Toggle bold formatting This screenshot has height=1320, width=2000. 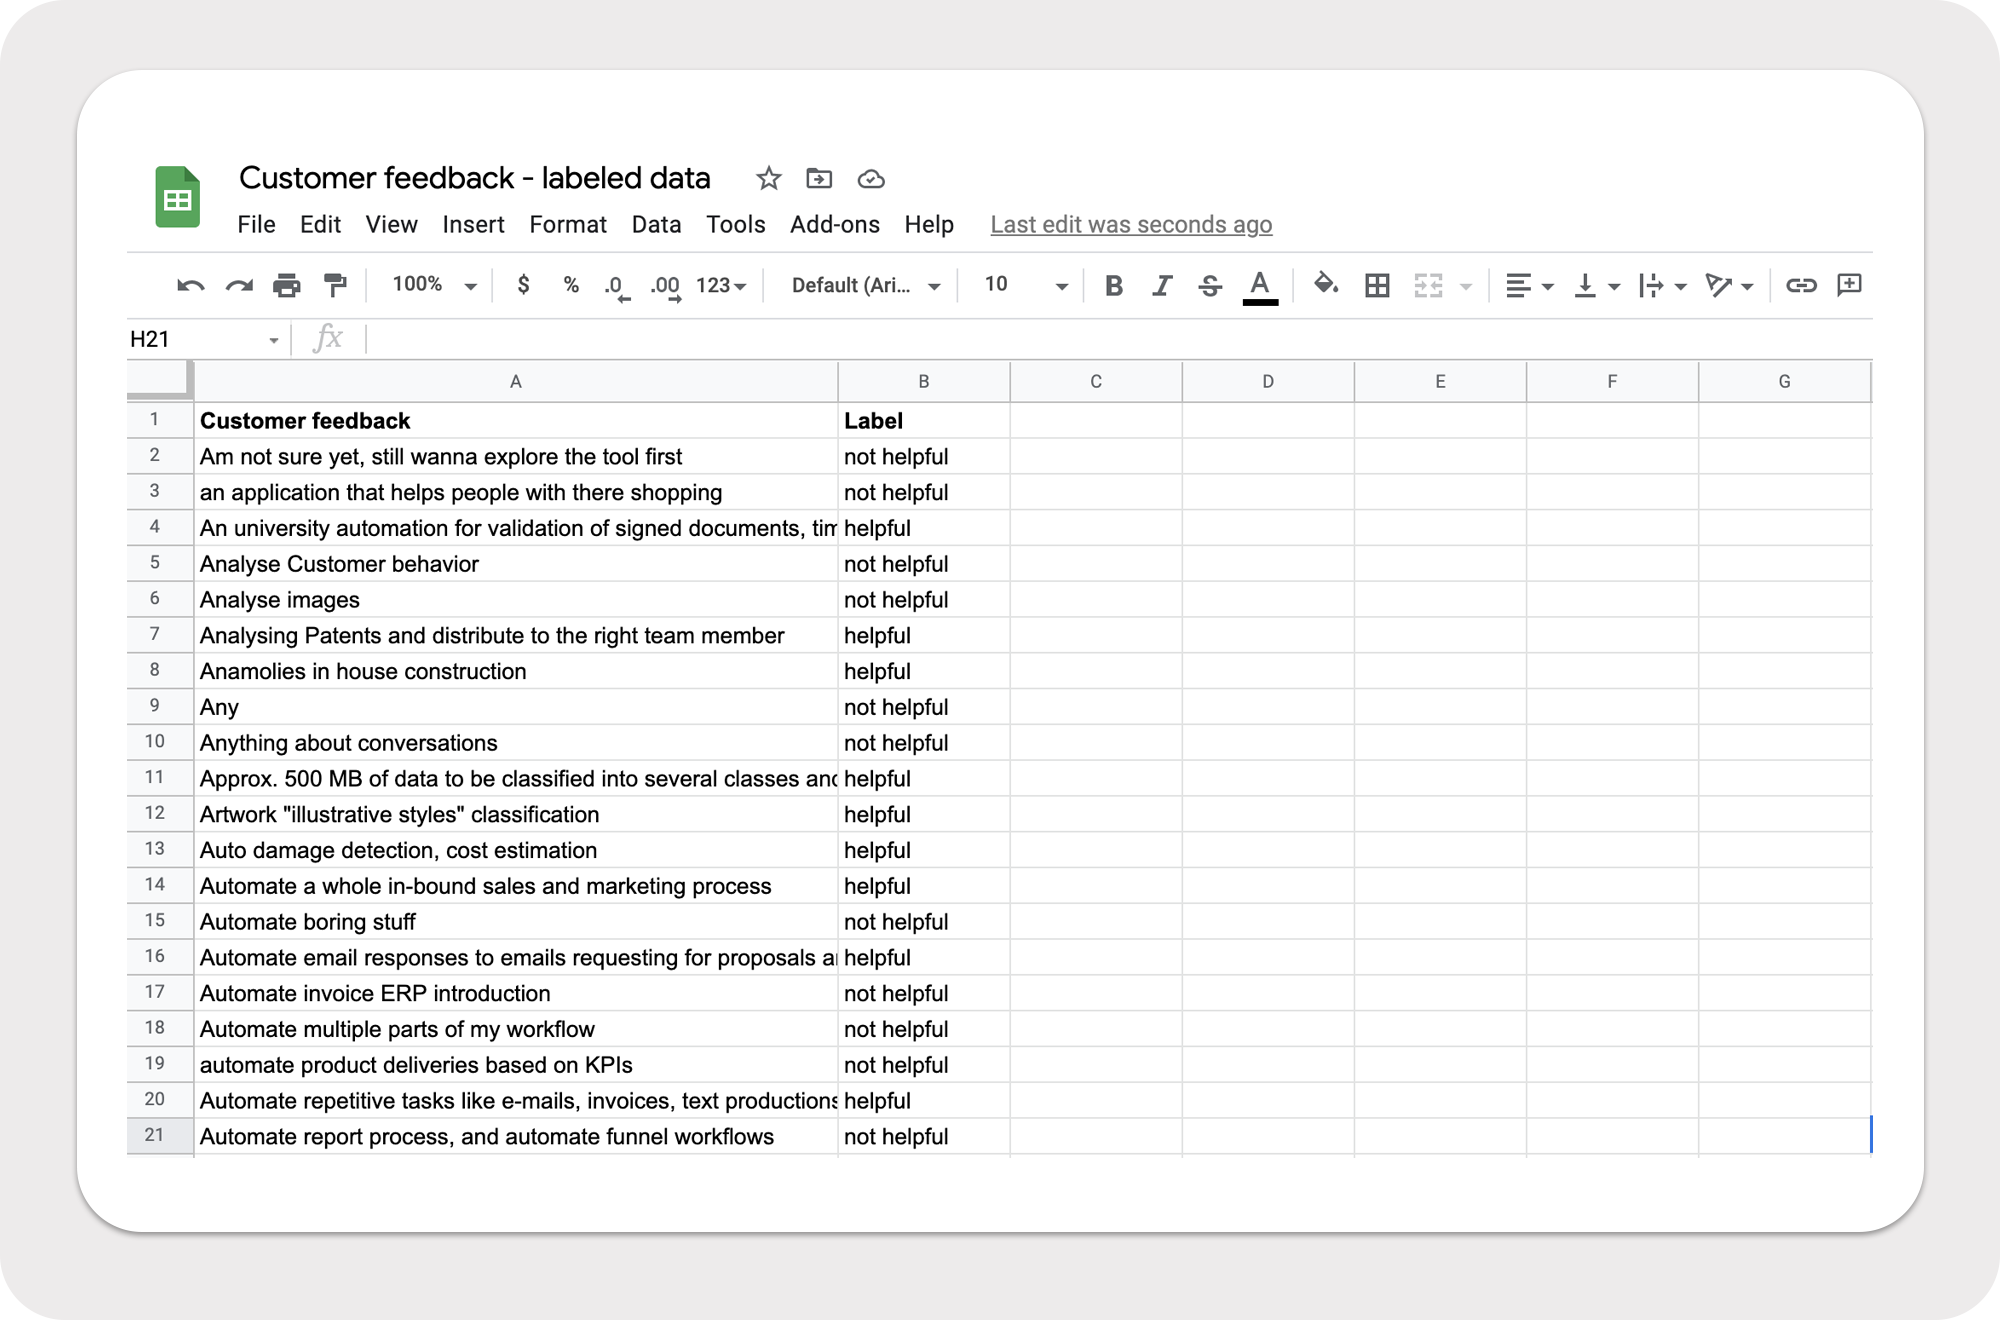1113,286
